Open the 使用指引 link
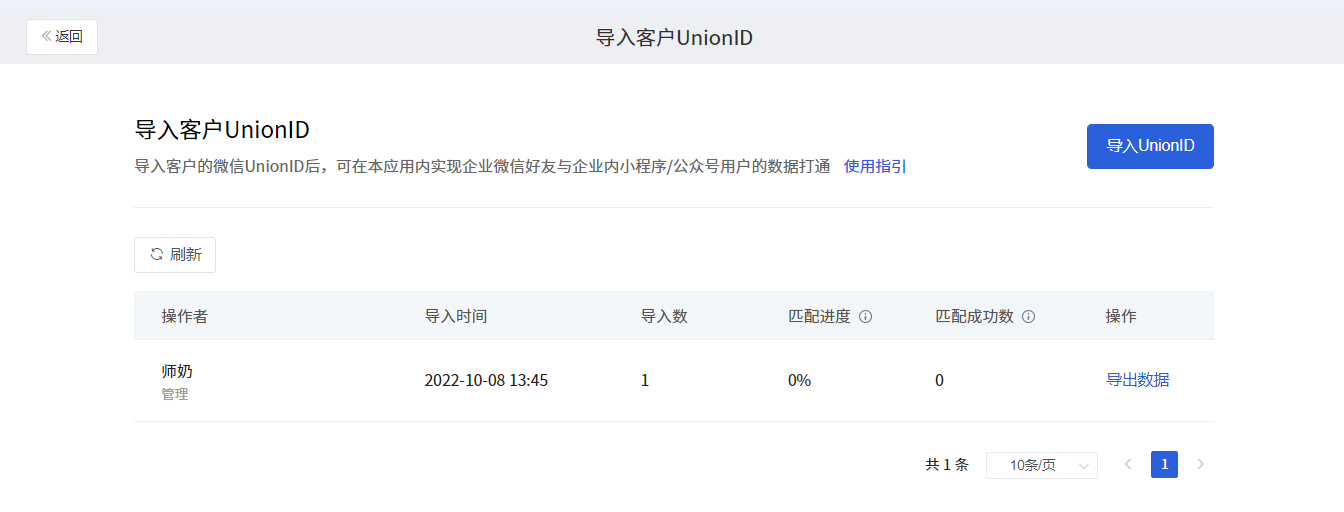This screenshot has width=1344, height=512. [x=875, y=167]
